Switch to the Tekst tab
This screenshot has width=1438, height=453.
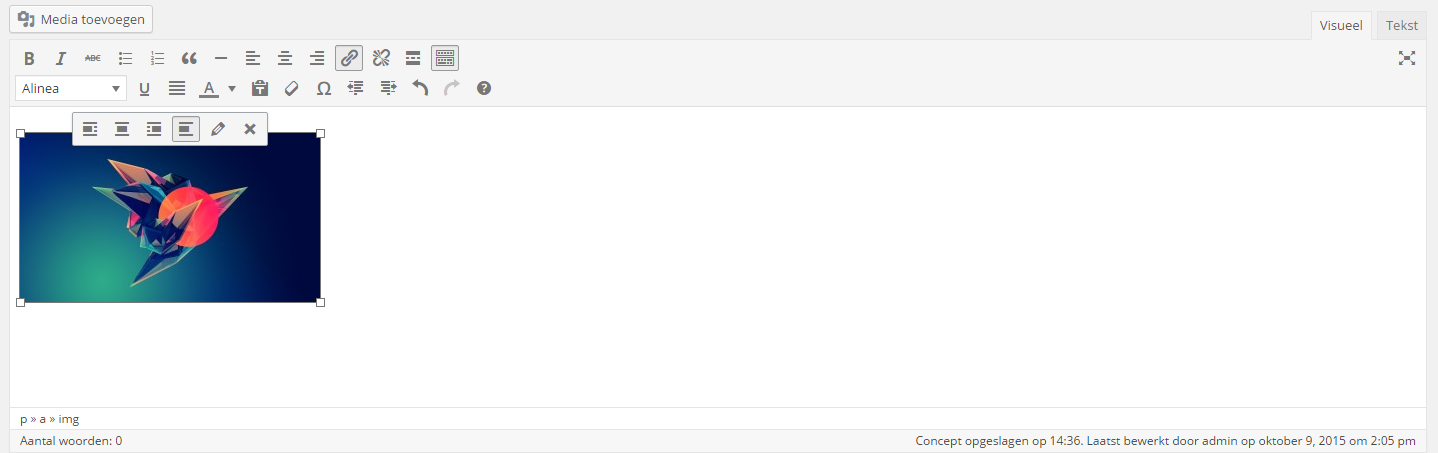pos(1401,26)
